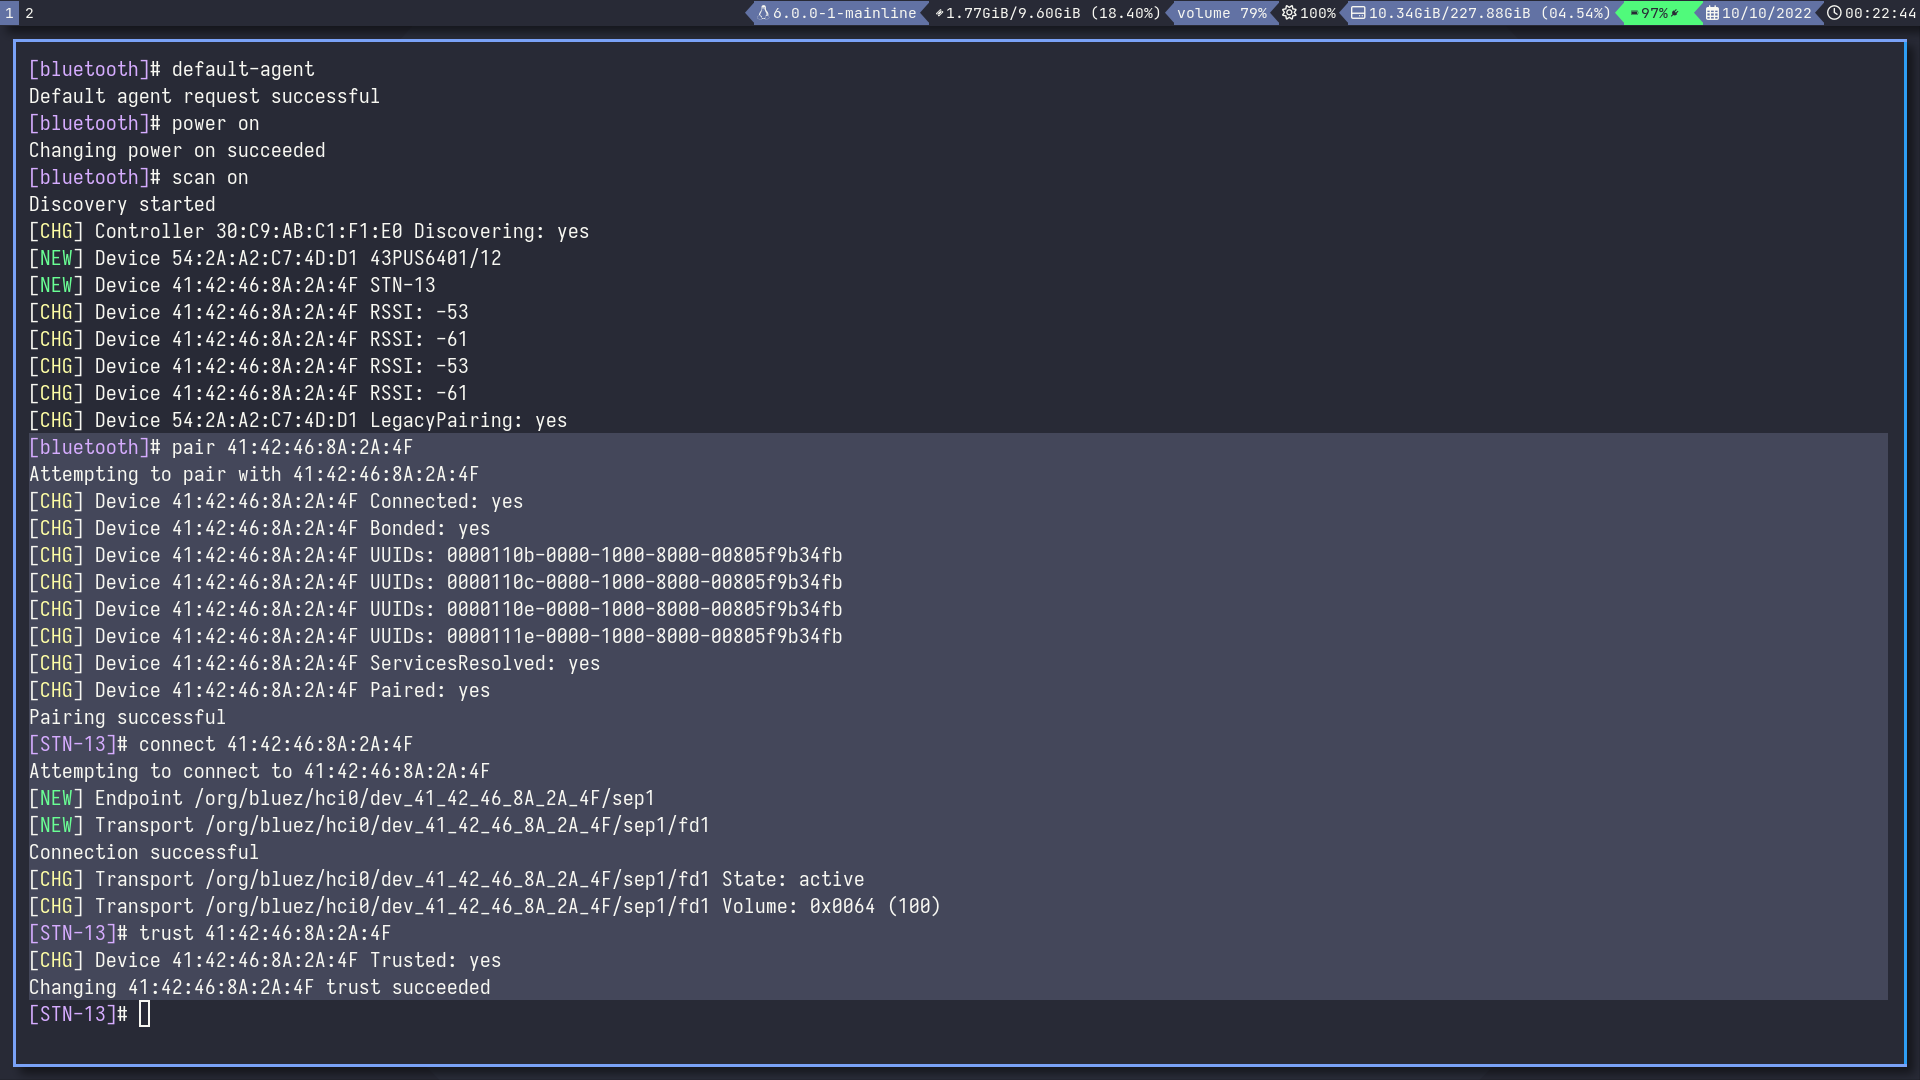Viewport: 1920px width, 1080px height.
Task: Click the 10/10/2022 date module
Action: click(1766, 13)
